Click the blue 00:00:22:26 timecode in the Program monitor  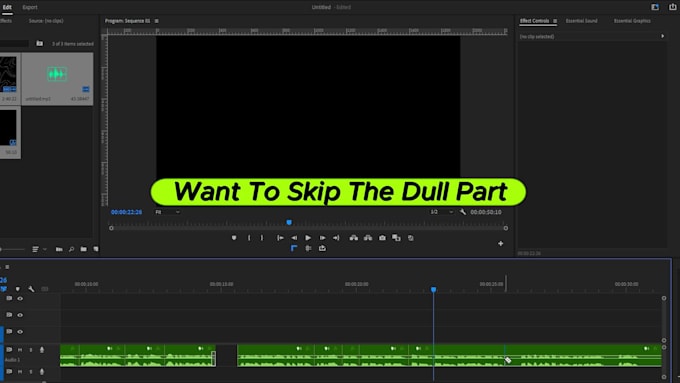click(126, 212)
